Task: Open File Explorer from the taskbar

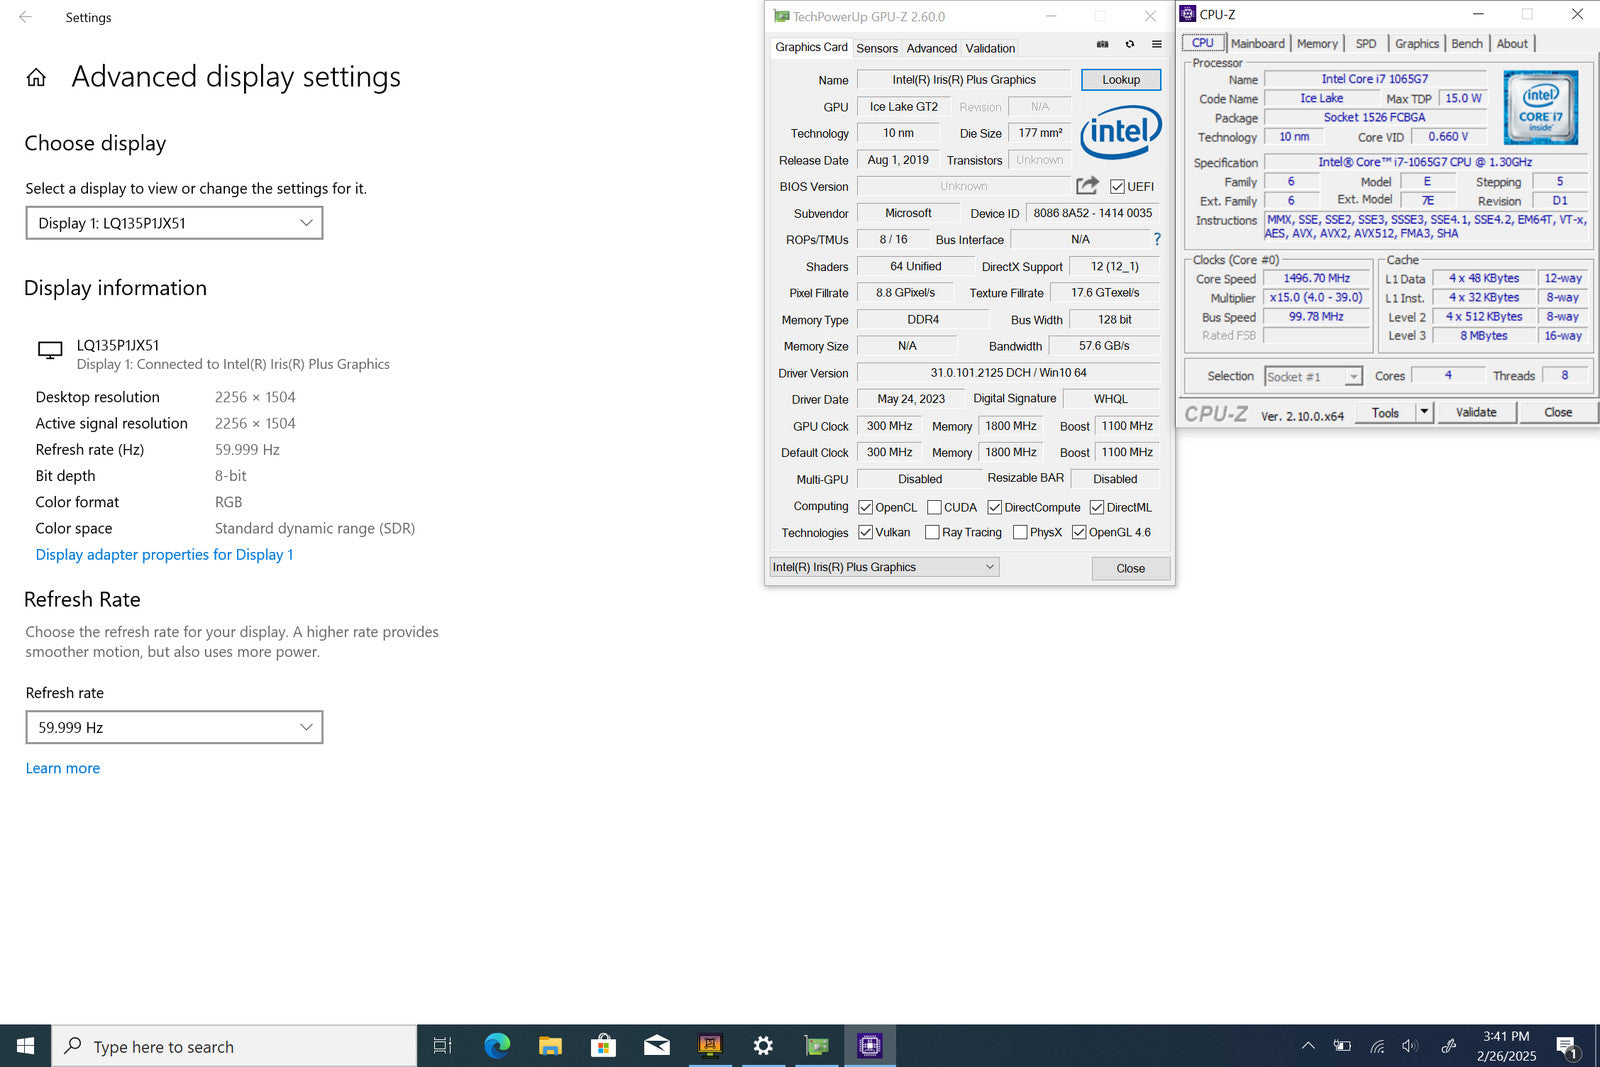Action: 550,1046
